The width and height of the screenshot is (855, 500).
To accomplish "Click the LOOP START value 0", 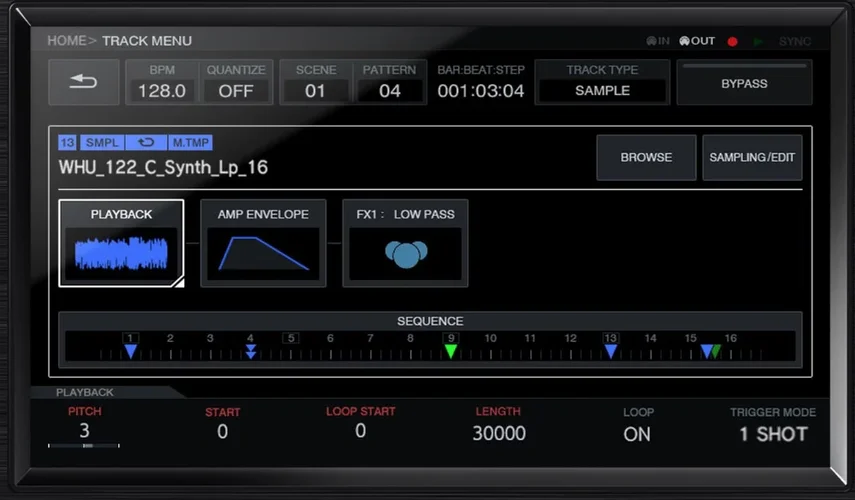I will pyautogui.click(x=360, y=431).
